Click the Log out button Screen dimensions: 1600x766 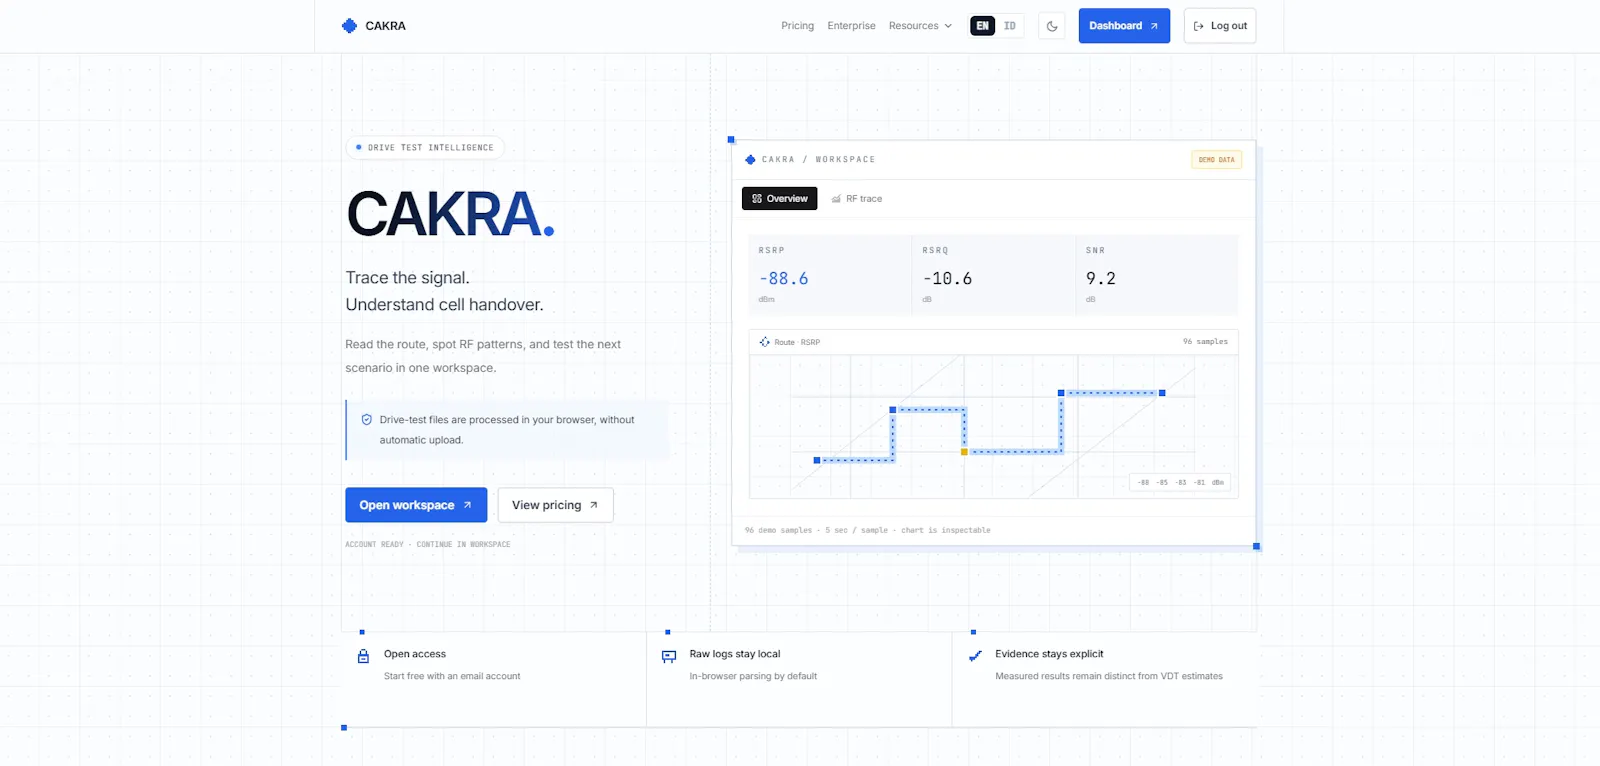click(1220, 26)
